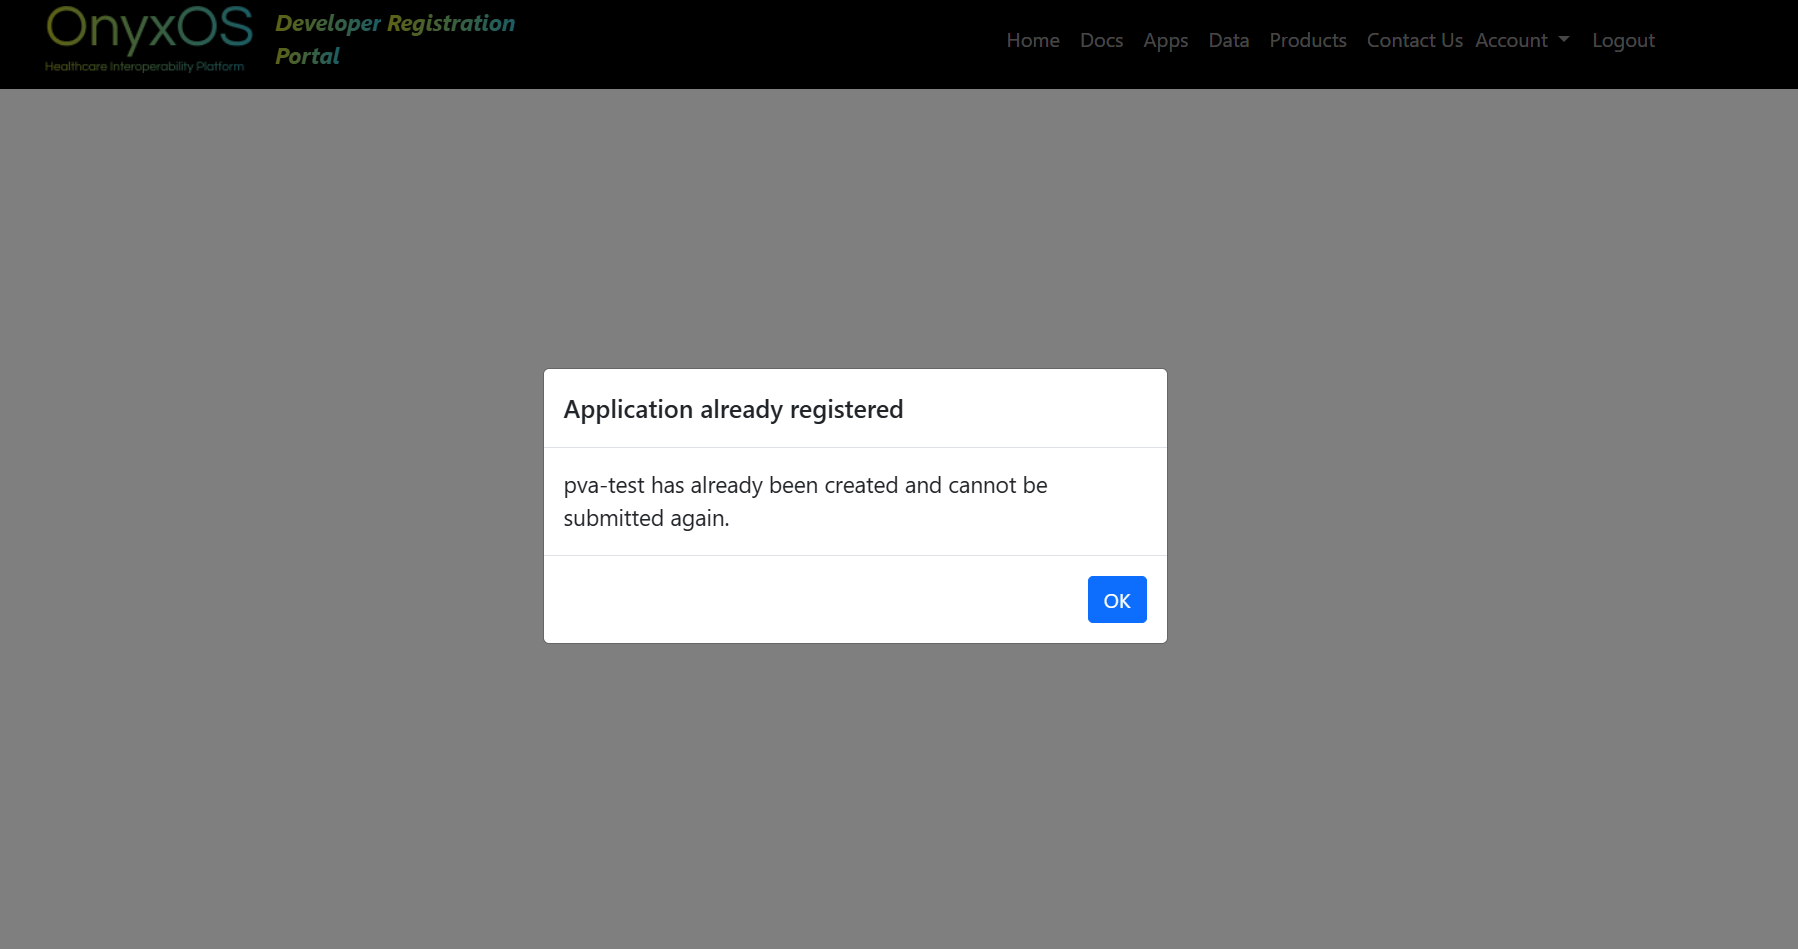The width and height of the screenshot is (1798, 949).
Task: Open the Home nav link
Action: point(1033,40)
